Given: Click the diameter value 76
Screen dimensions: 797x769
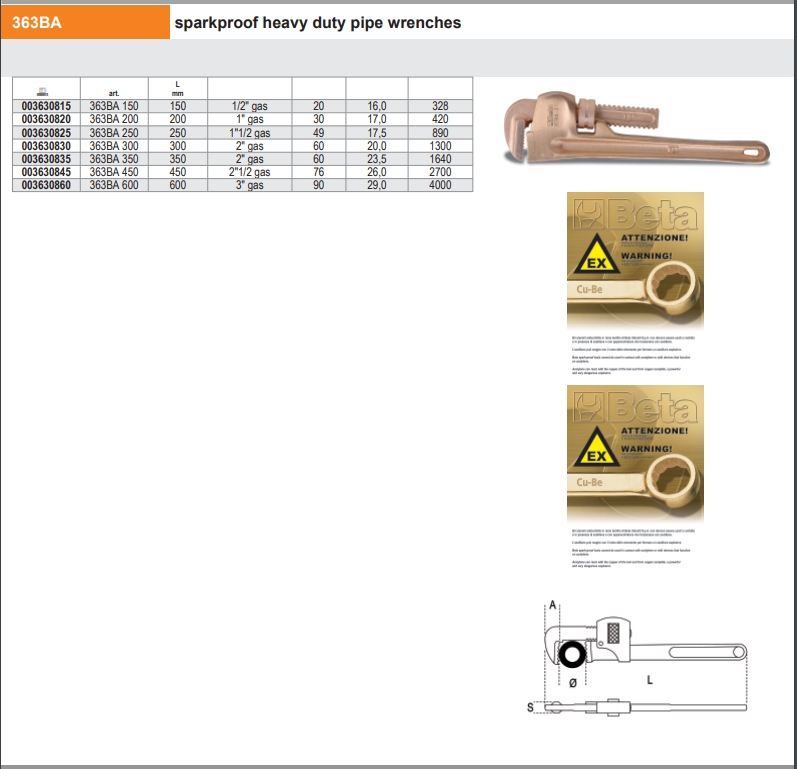Looking at the screenshot, I should [x=319, y=172].
